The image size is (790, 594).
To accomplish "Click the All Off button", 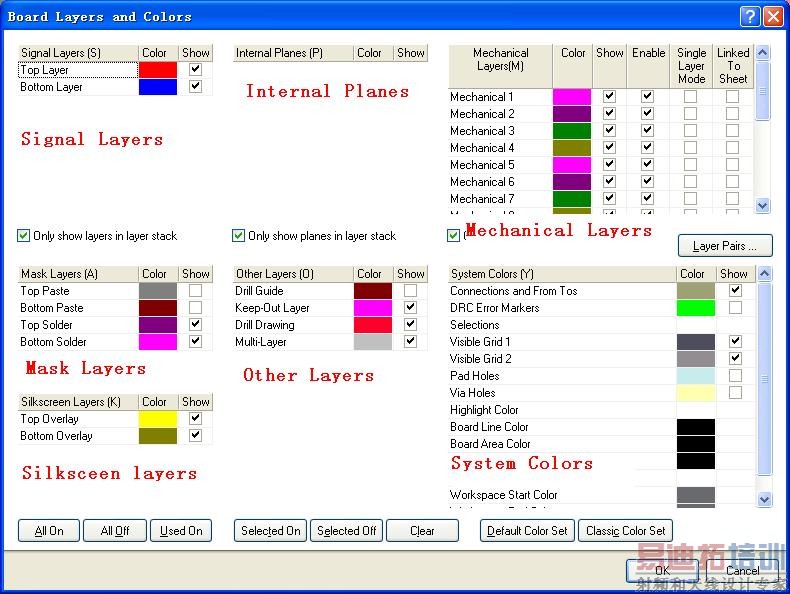I will (115, 531).
